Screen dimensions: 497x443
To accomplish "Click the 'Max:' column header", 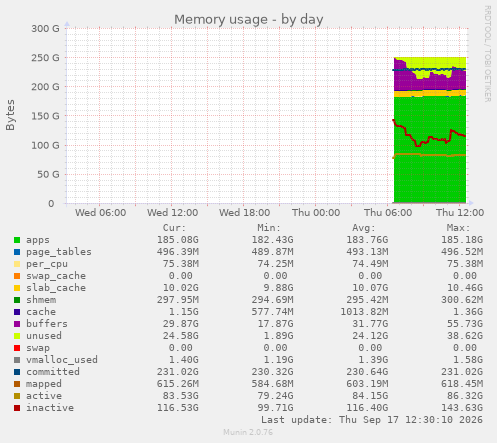I will pos(458,228).
